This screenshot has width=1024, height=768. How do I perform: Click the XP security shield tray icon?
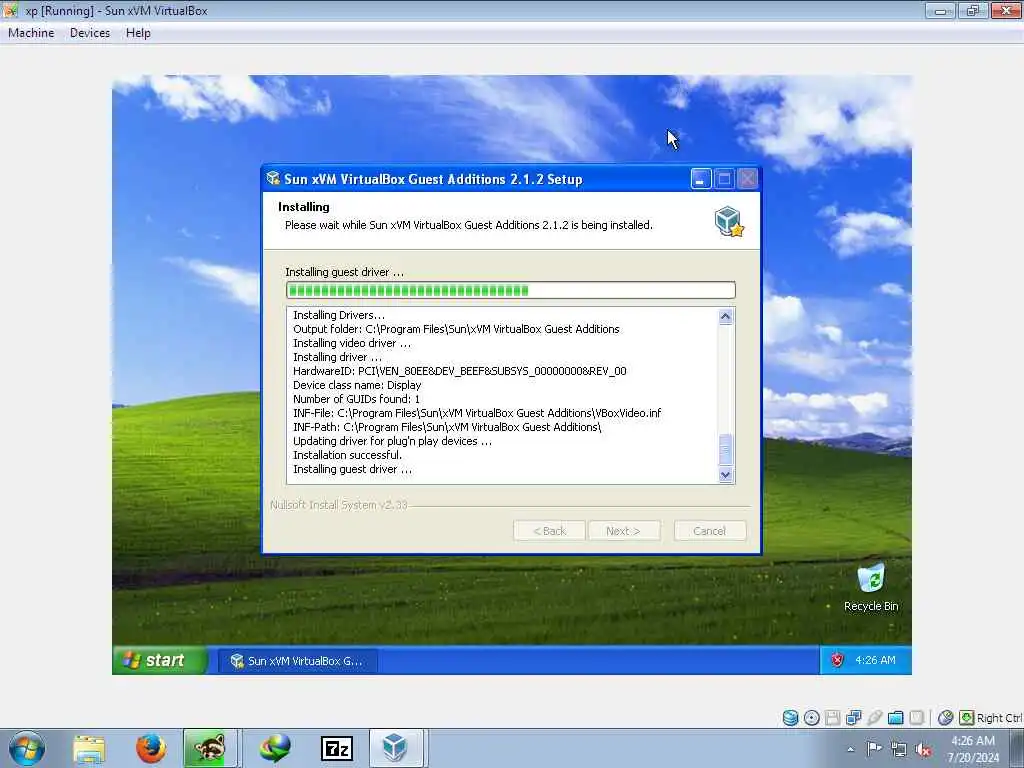click(837, 660)
